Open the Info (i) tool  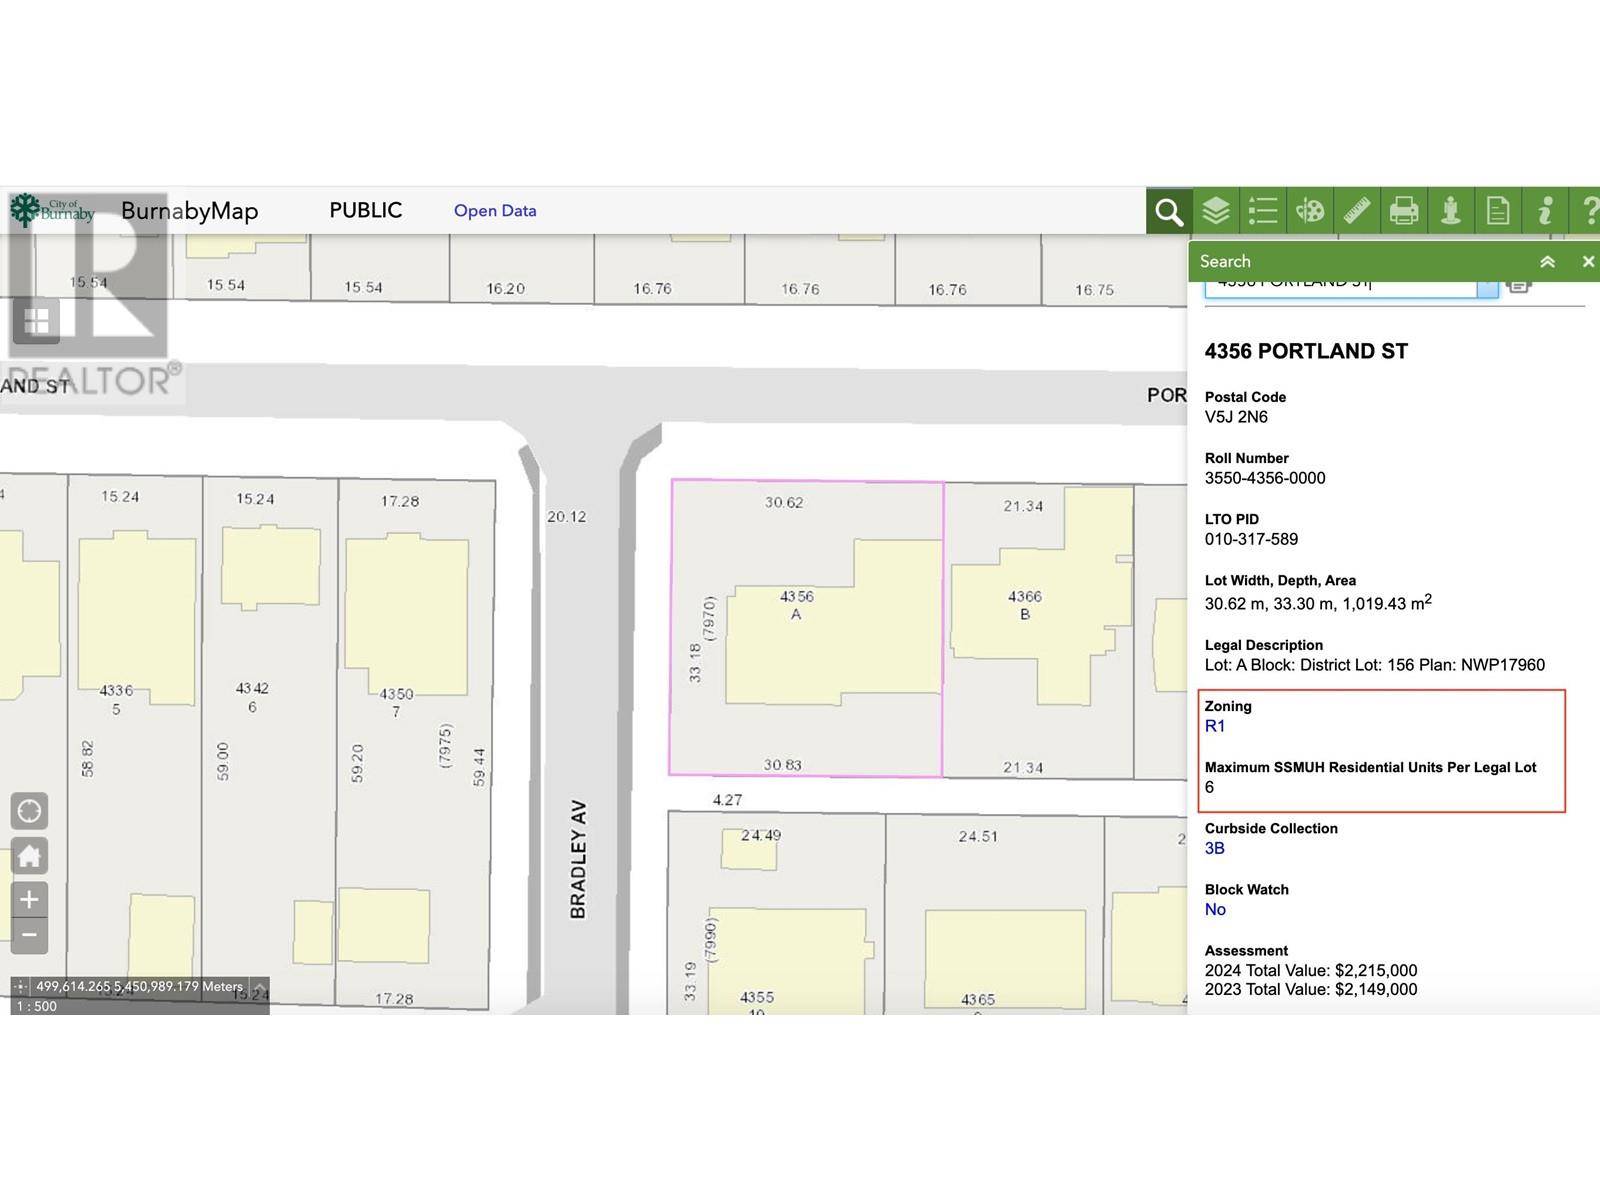pyautogui.click(x=1545, y=211)
